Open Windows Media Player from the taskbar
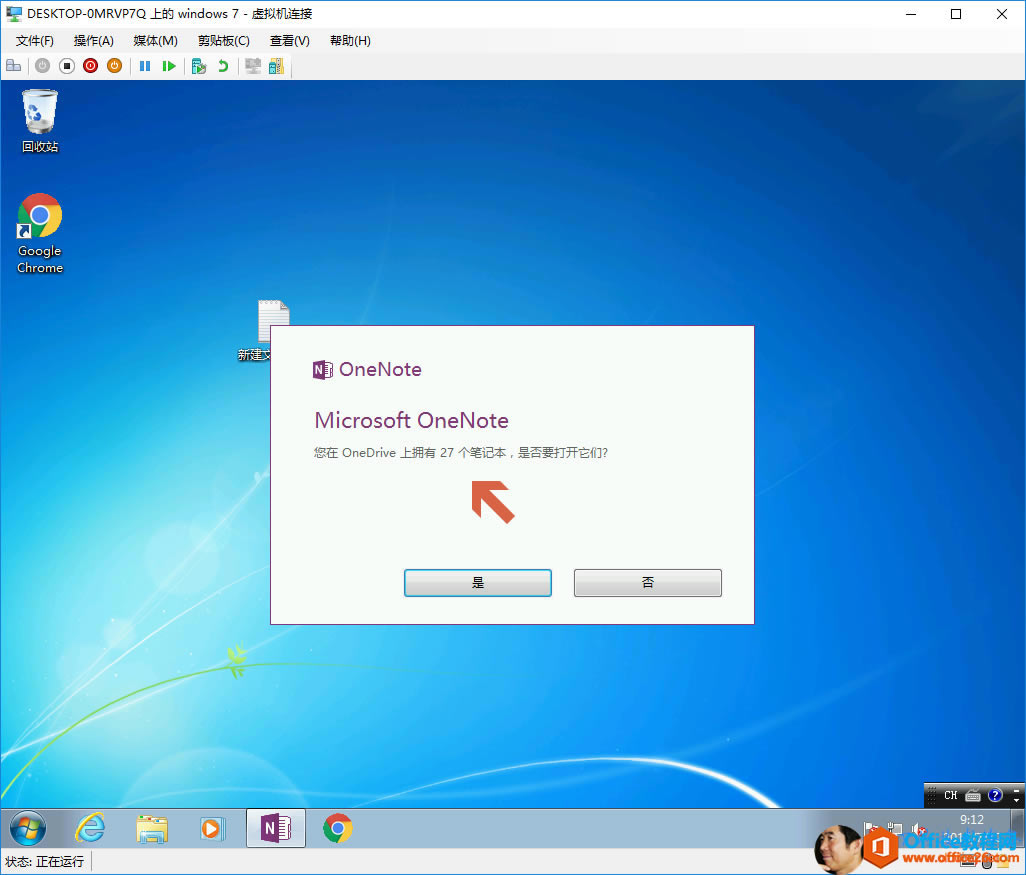 coord(212,828)
